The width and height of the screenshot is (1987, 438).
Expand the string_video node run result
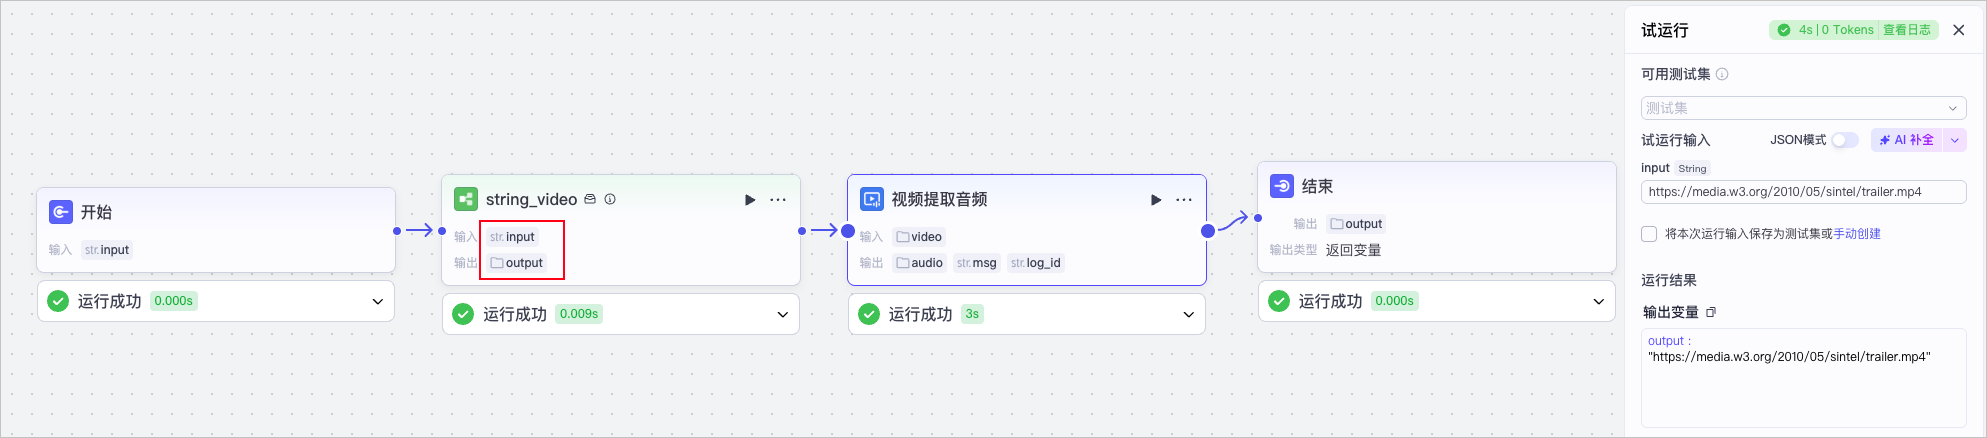coord(783,314)
